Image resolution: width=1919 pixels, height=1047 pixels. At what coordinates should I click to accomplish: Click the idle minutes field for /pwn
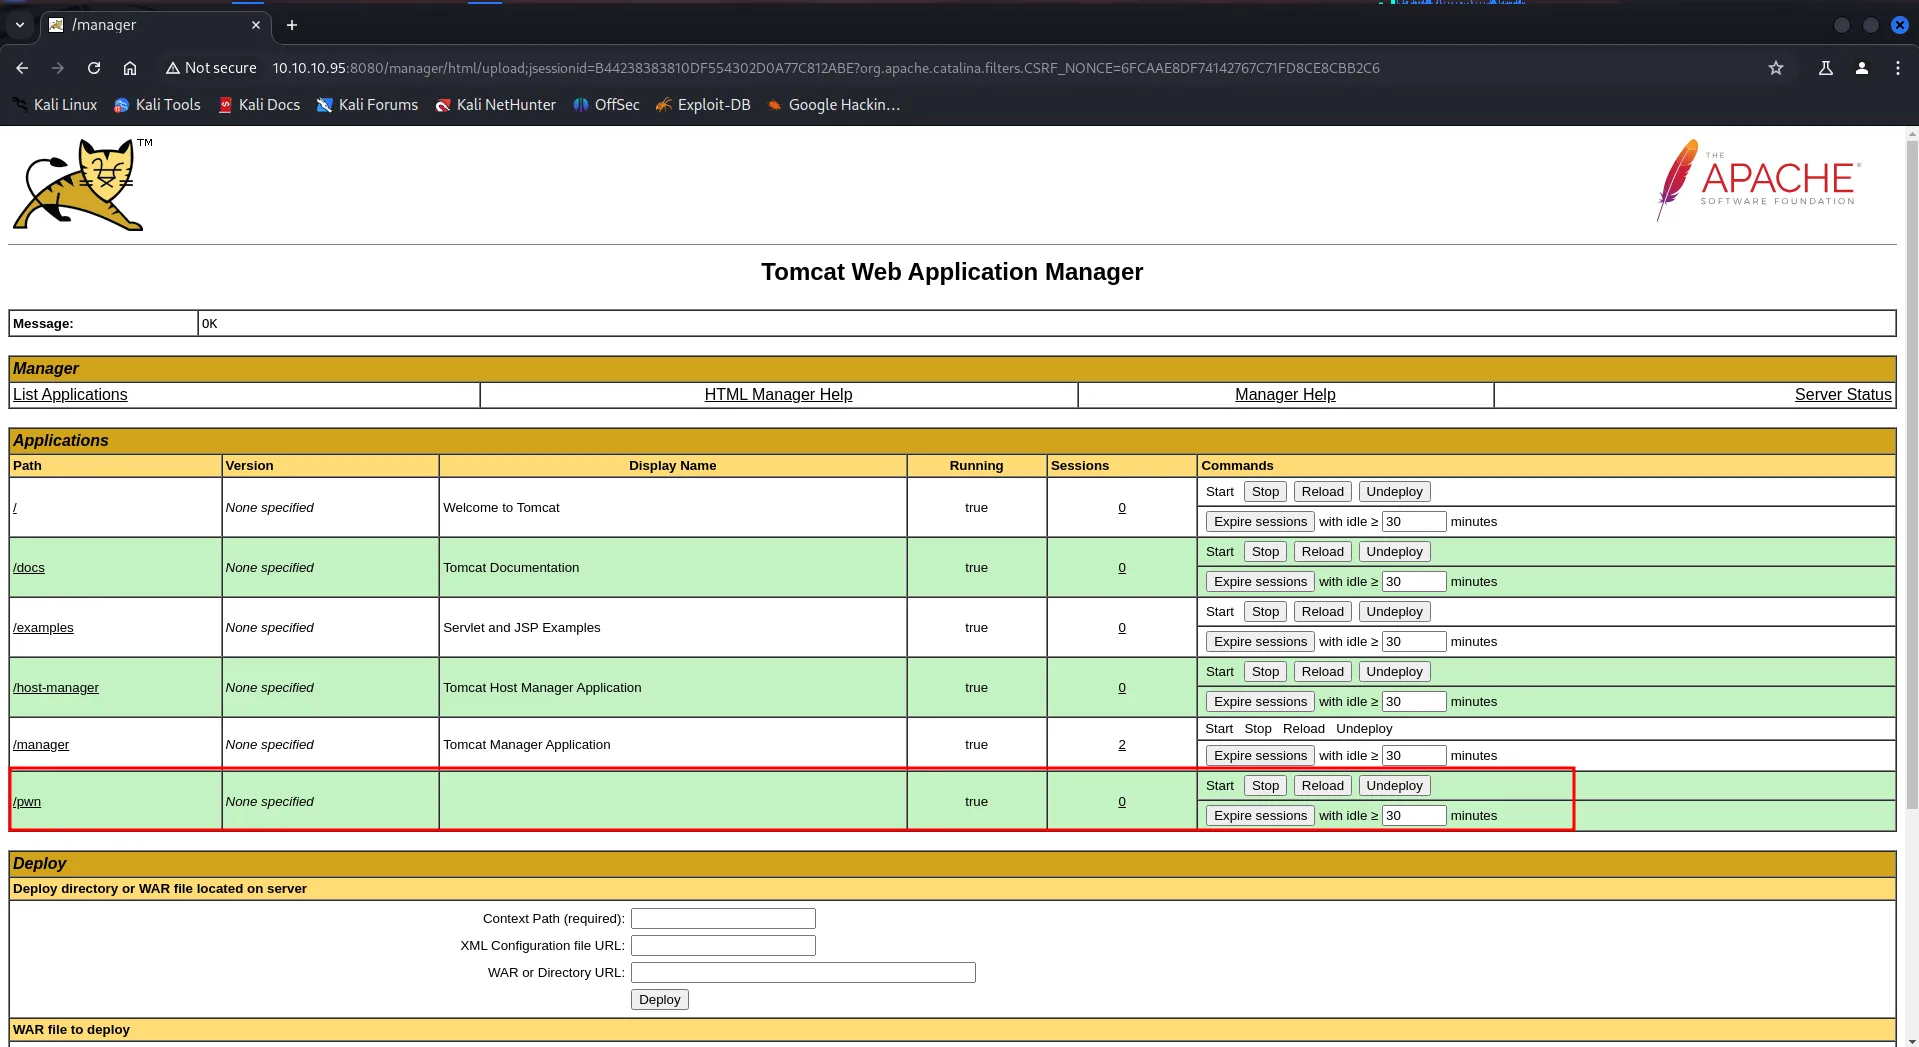(x=1414, y=816)
